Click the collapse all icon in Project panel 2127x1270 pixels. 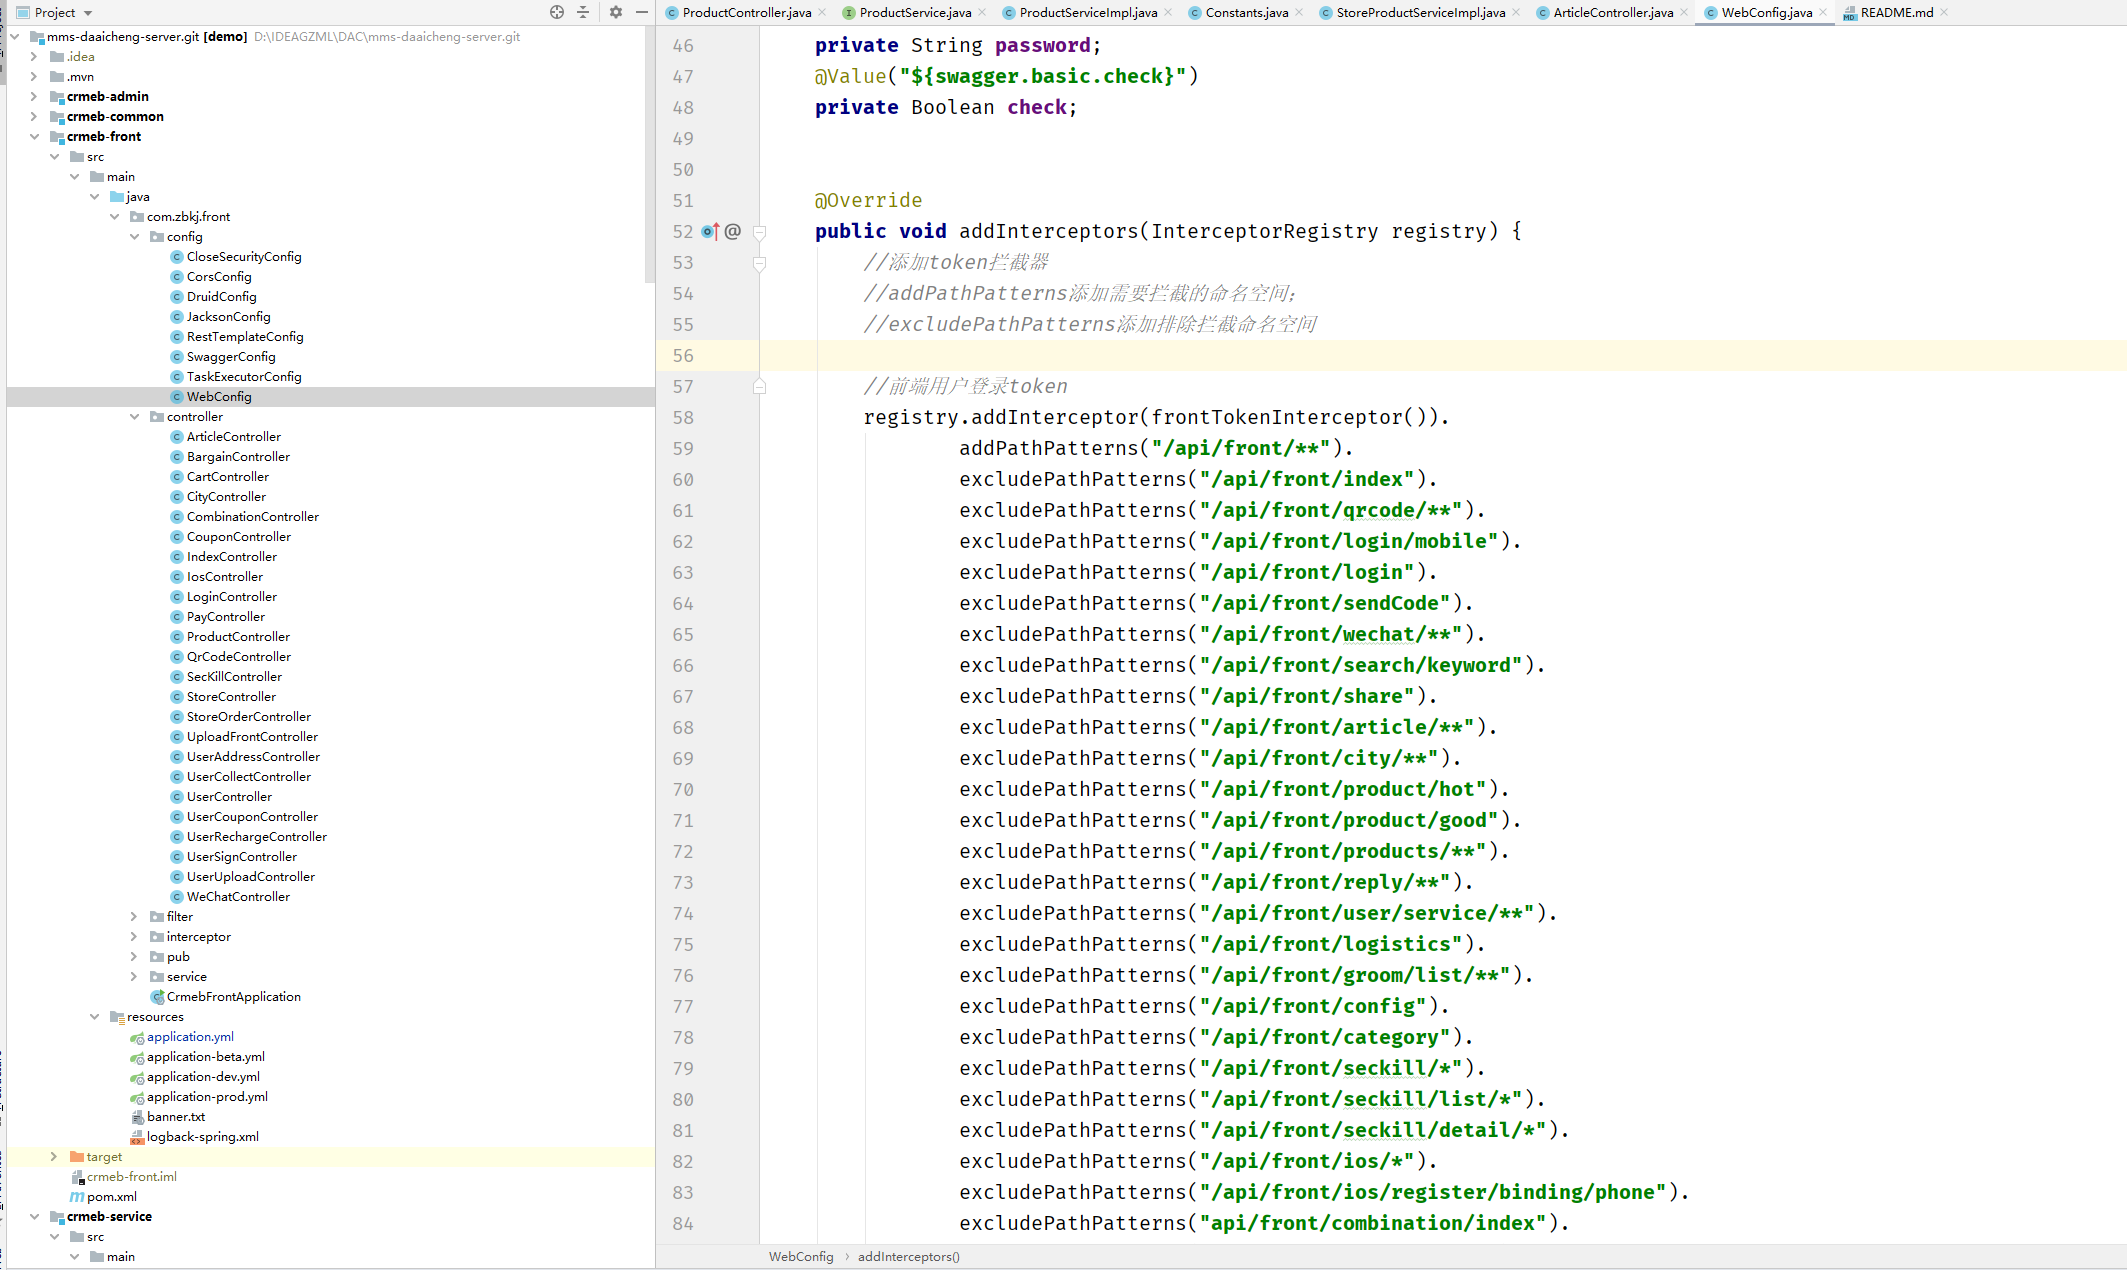(x=584, y=12)
